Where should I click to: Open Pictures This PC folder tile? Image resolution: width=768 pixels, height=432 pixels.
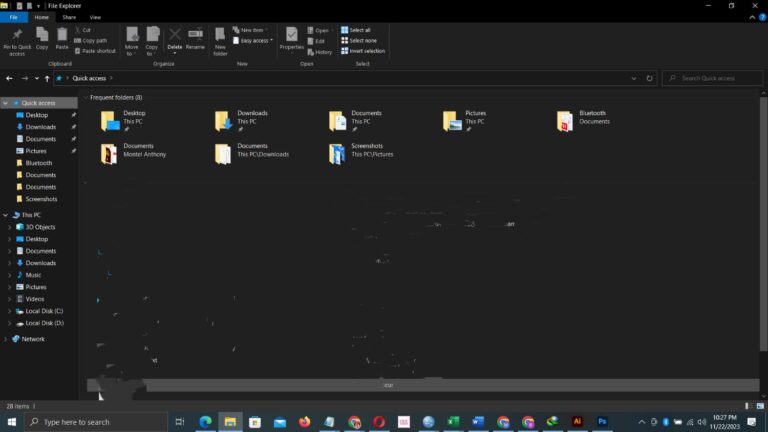click(x=464, y=120)
